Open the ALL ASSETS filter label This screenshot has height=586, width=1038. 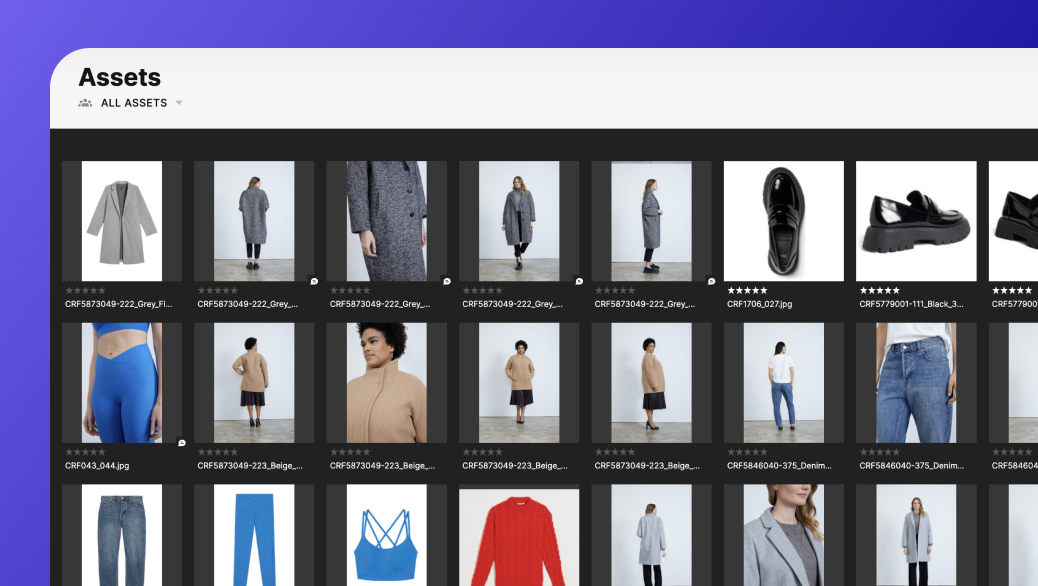point(133,103)
